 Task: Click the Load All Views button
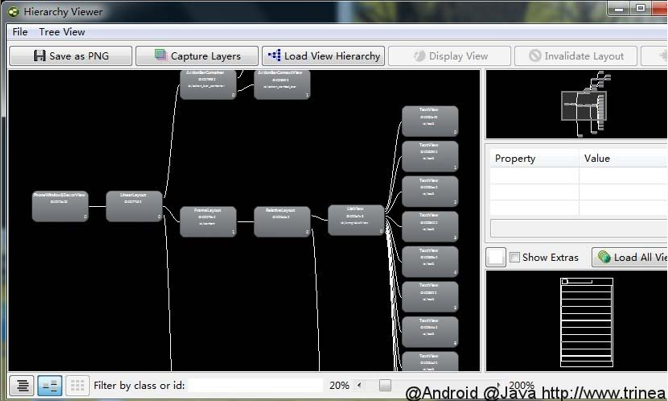click(630, 257)
